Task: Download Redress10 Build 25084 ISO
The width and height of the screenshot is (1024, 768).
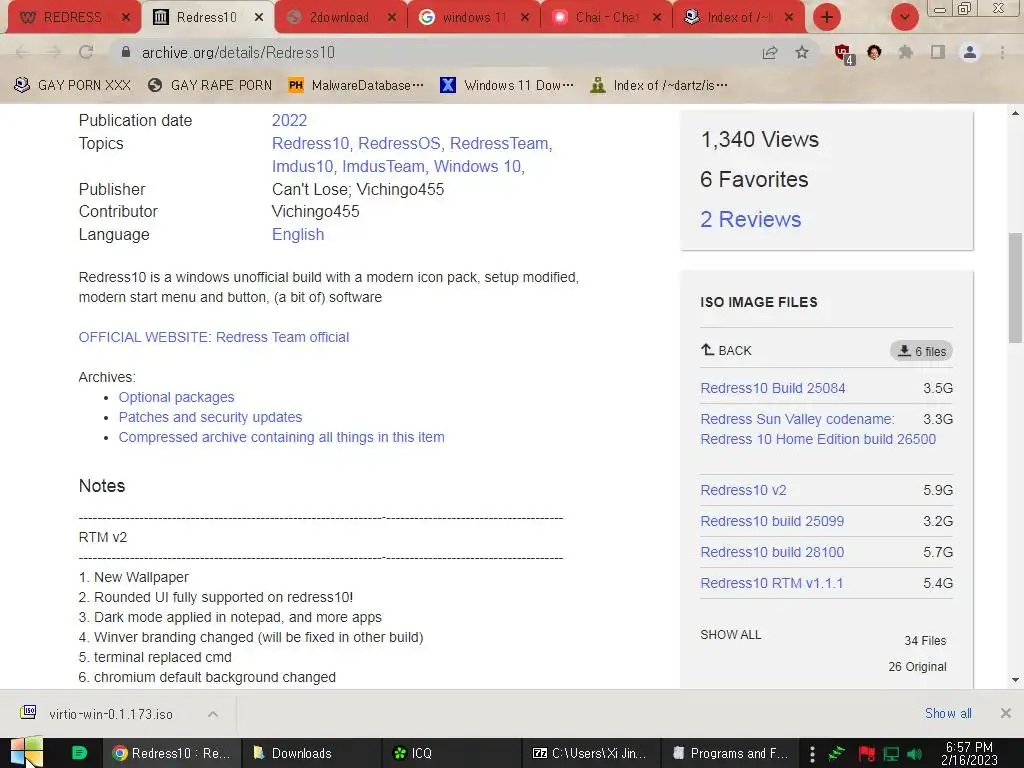Action: coord(773,388)
